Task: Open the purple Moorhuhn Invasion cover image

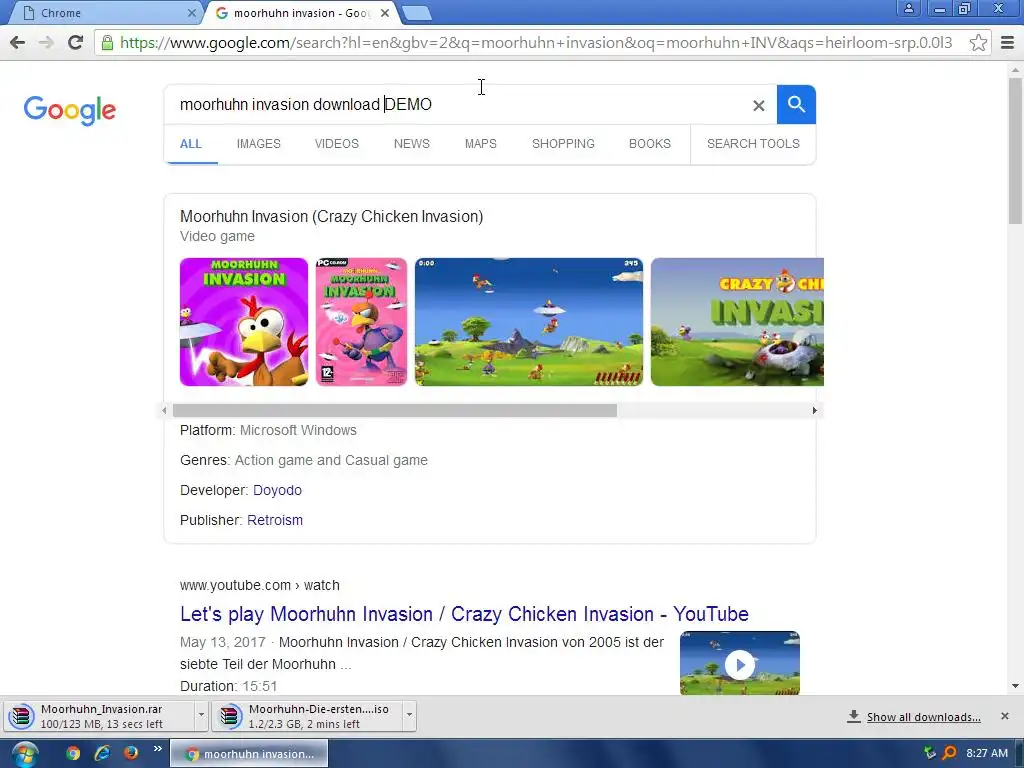Action: click(x=244, y=322)
